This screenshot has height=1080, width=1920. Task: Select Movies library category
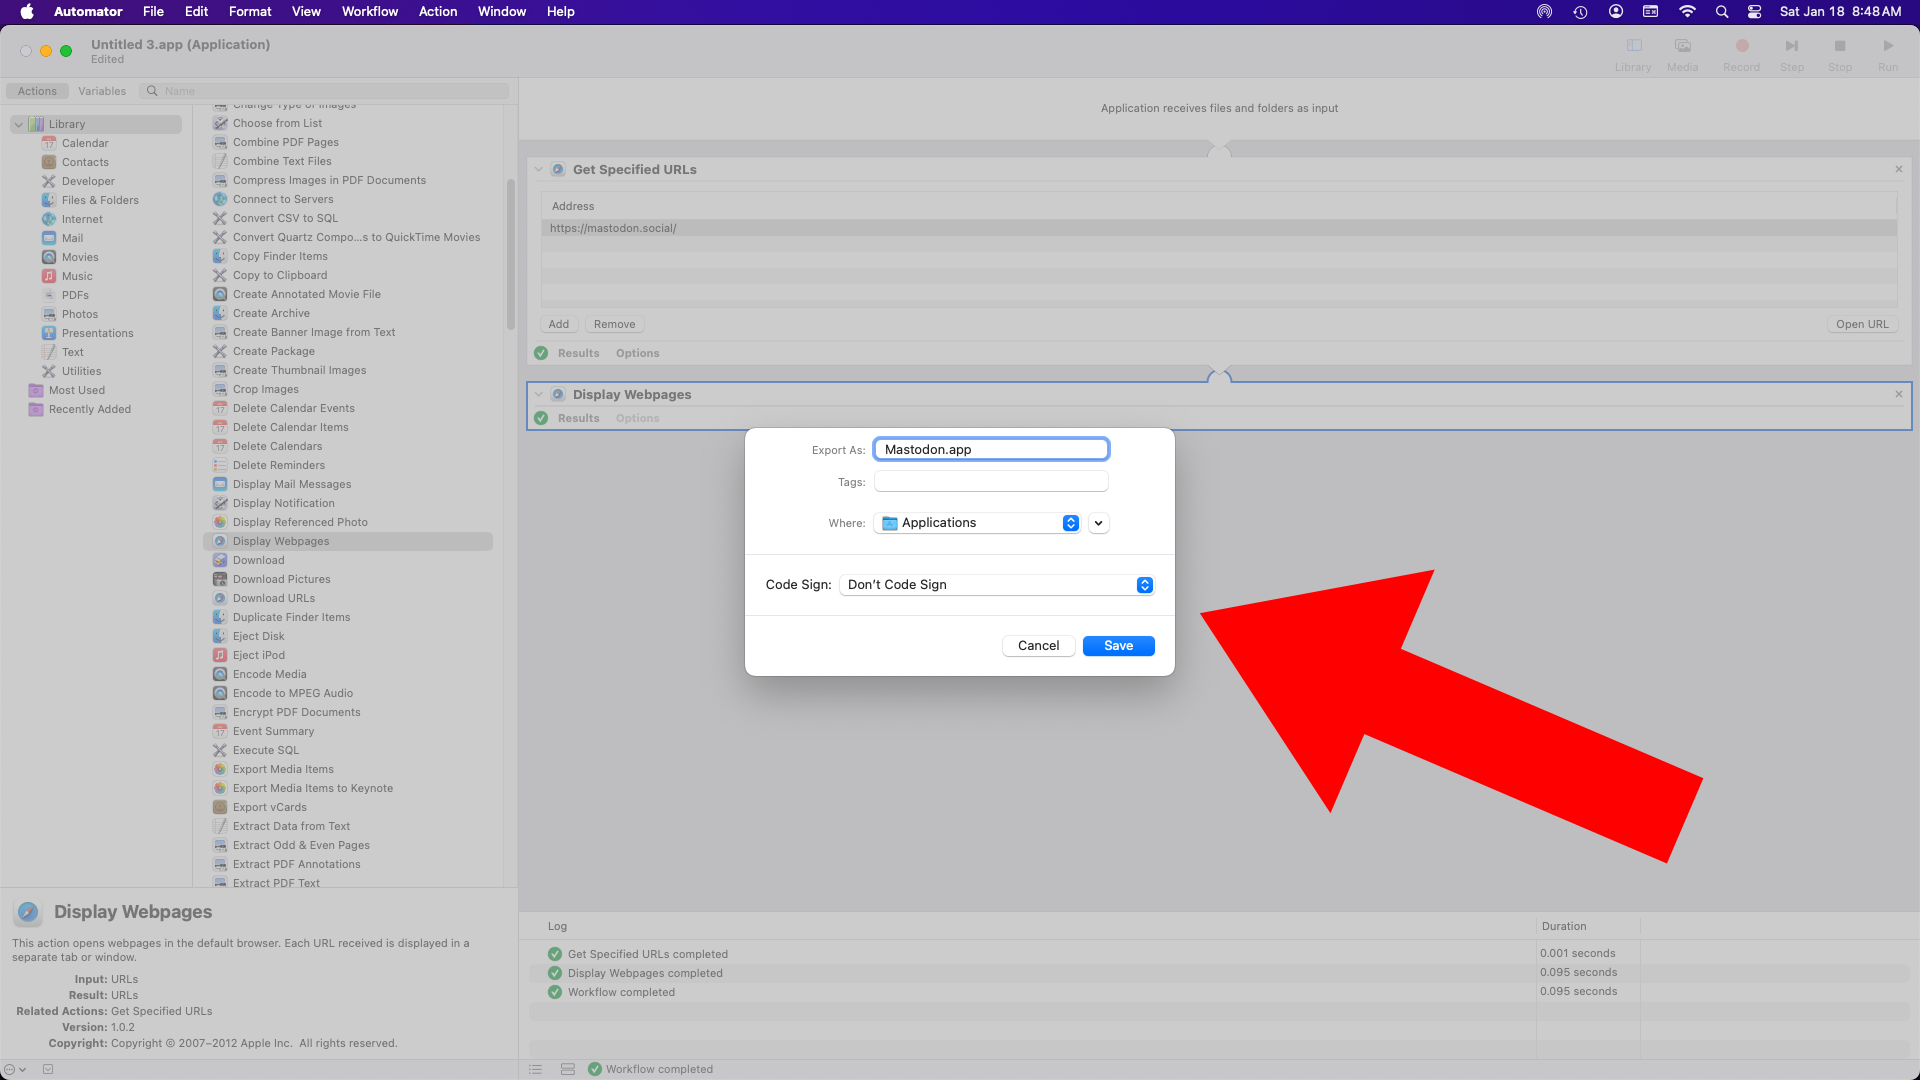click(80, 257)
